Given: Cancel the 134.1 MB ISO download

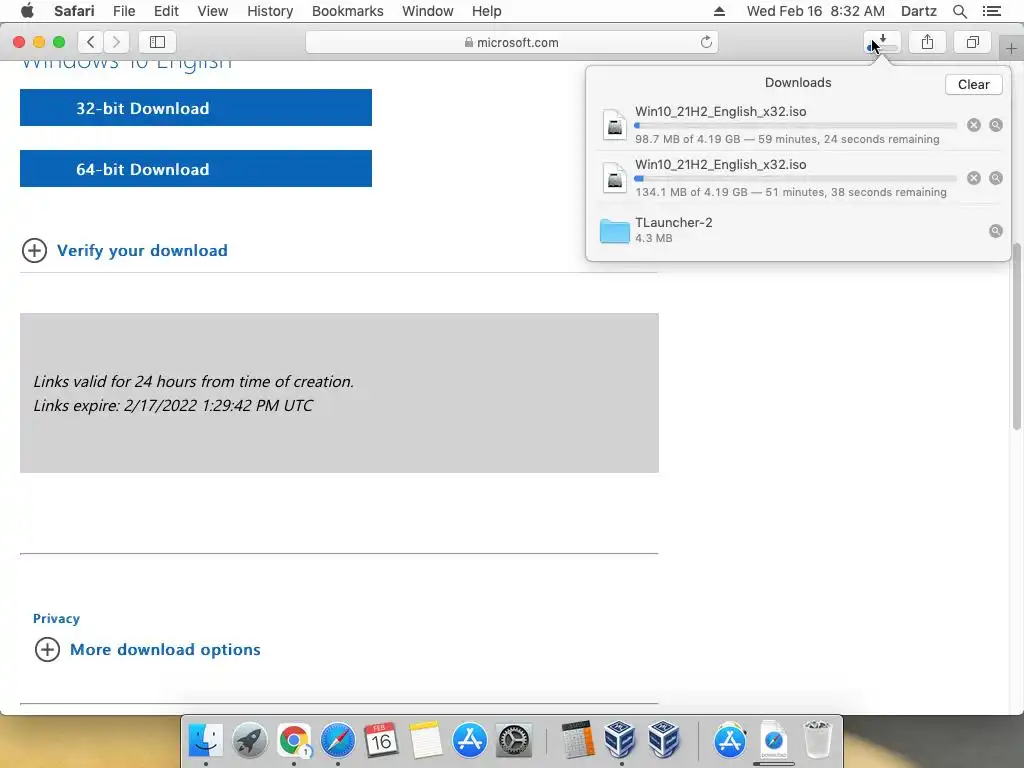Looking at the screenshot, I should pos(974,178).
